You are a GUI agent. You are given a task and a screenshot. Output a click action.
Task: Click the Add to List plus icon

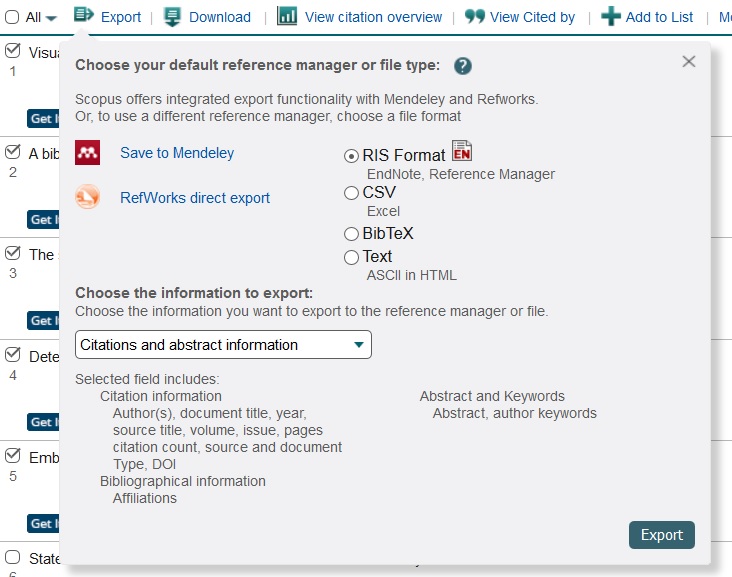click(x=611, y=16)
